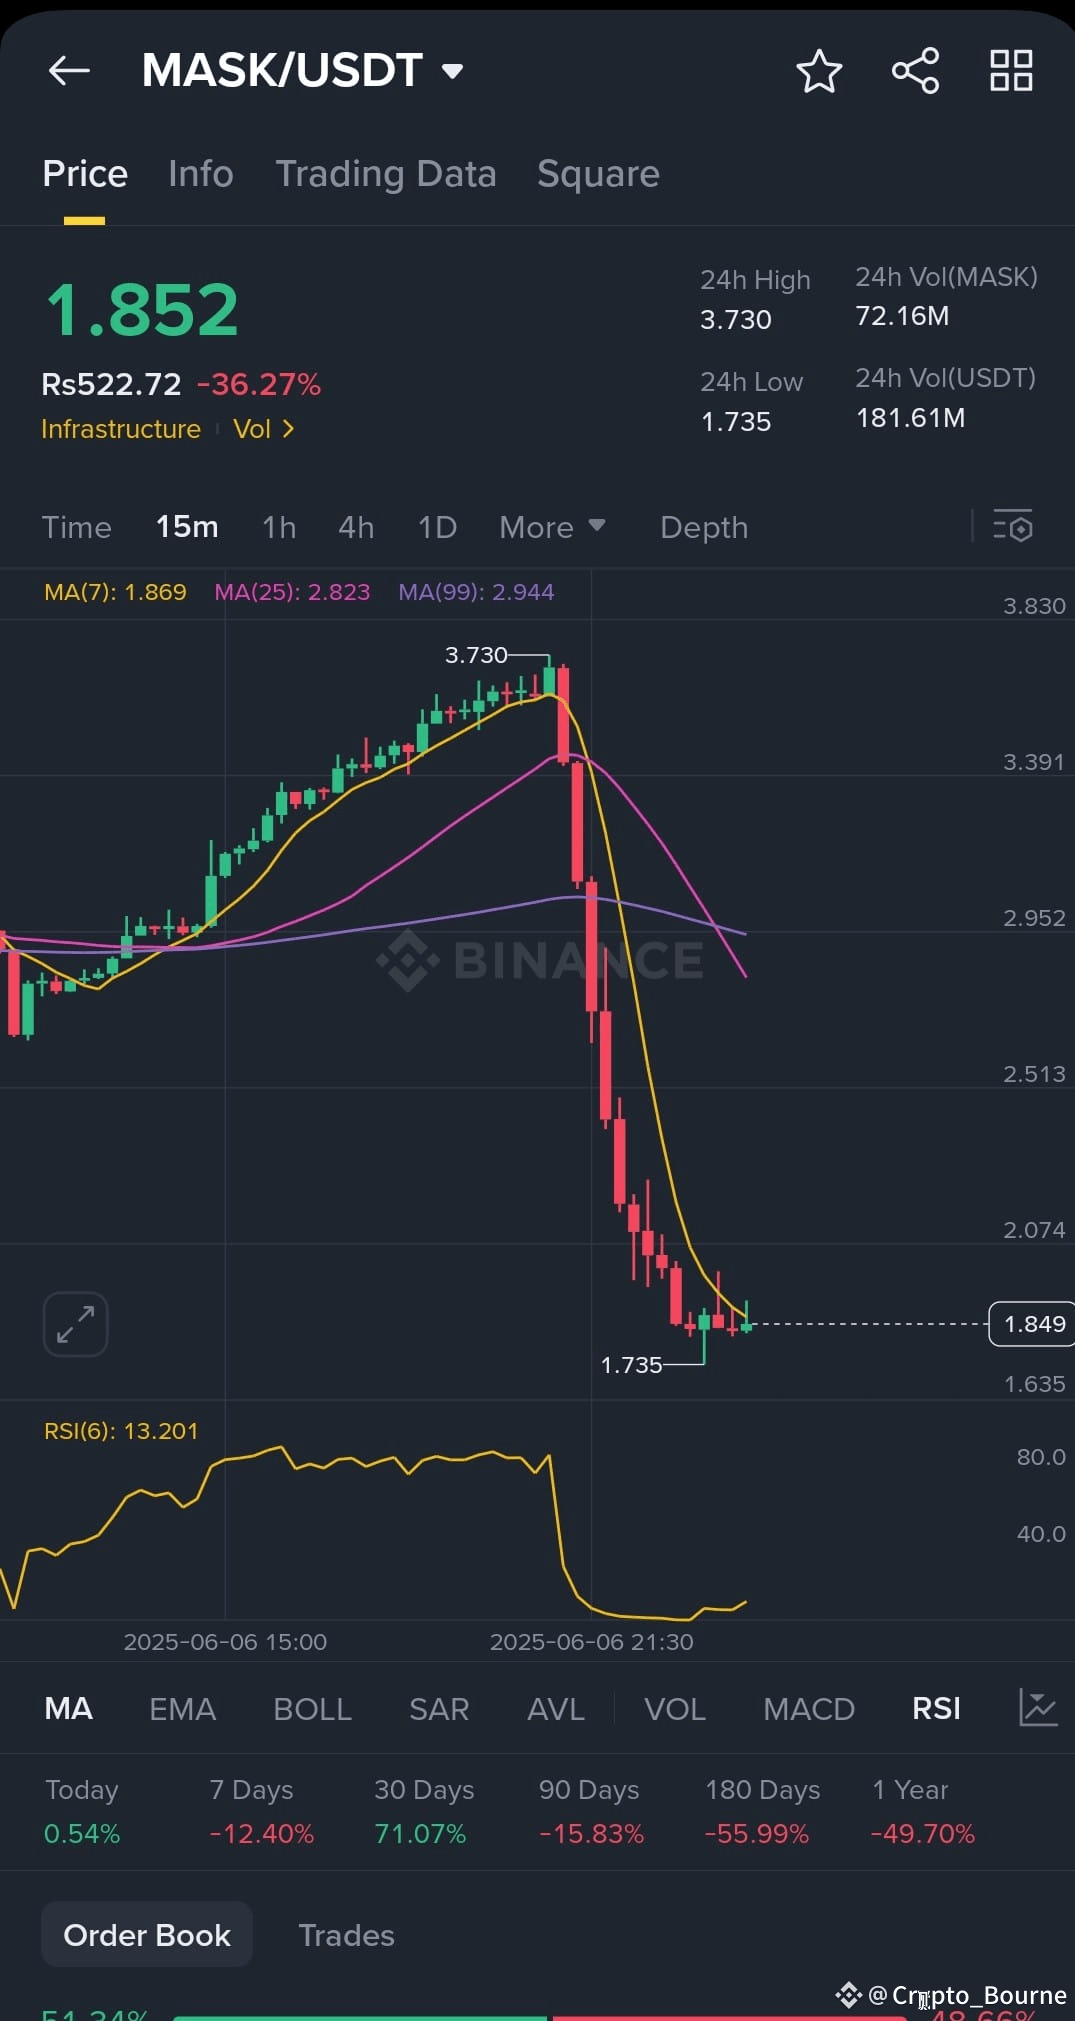Tap the share icon in the top bar

[914, 70]
